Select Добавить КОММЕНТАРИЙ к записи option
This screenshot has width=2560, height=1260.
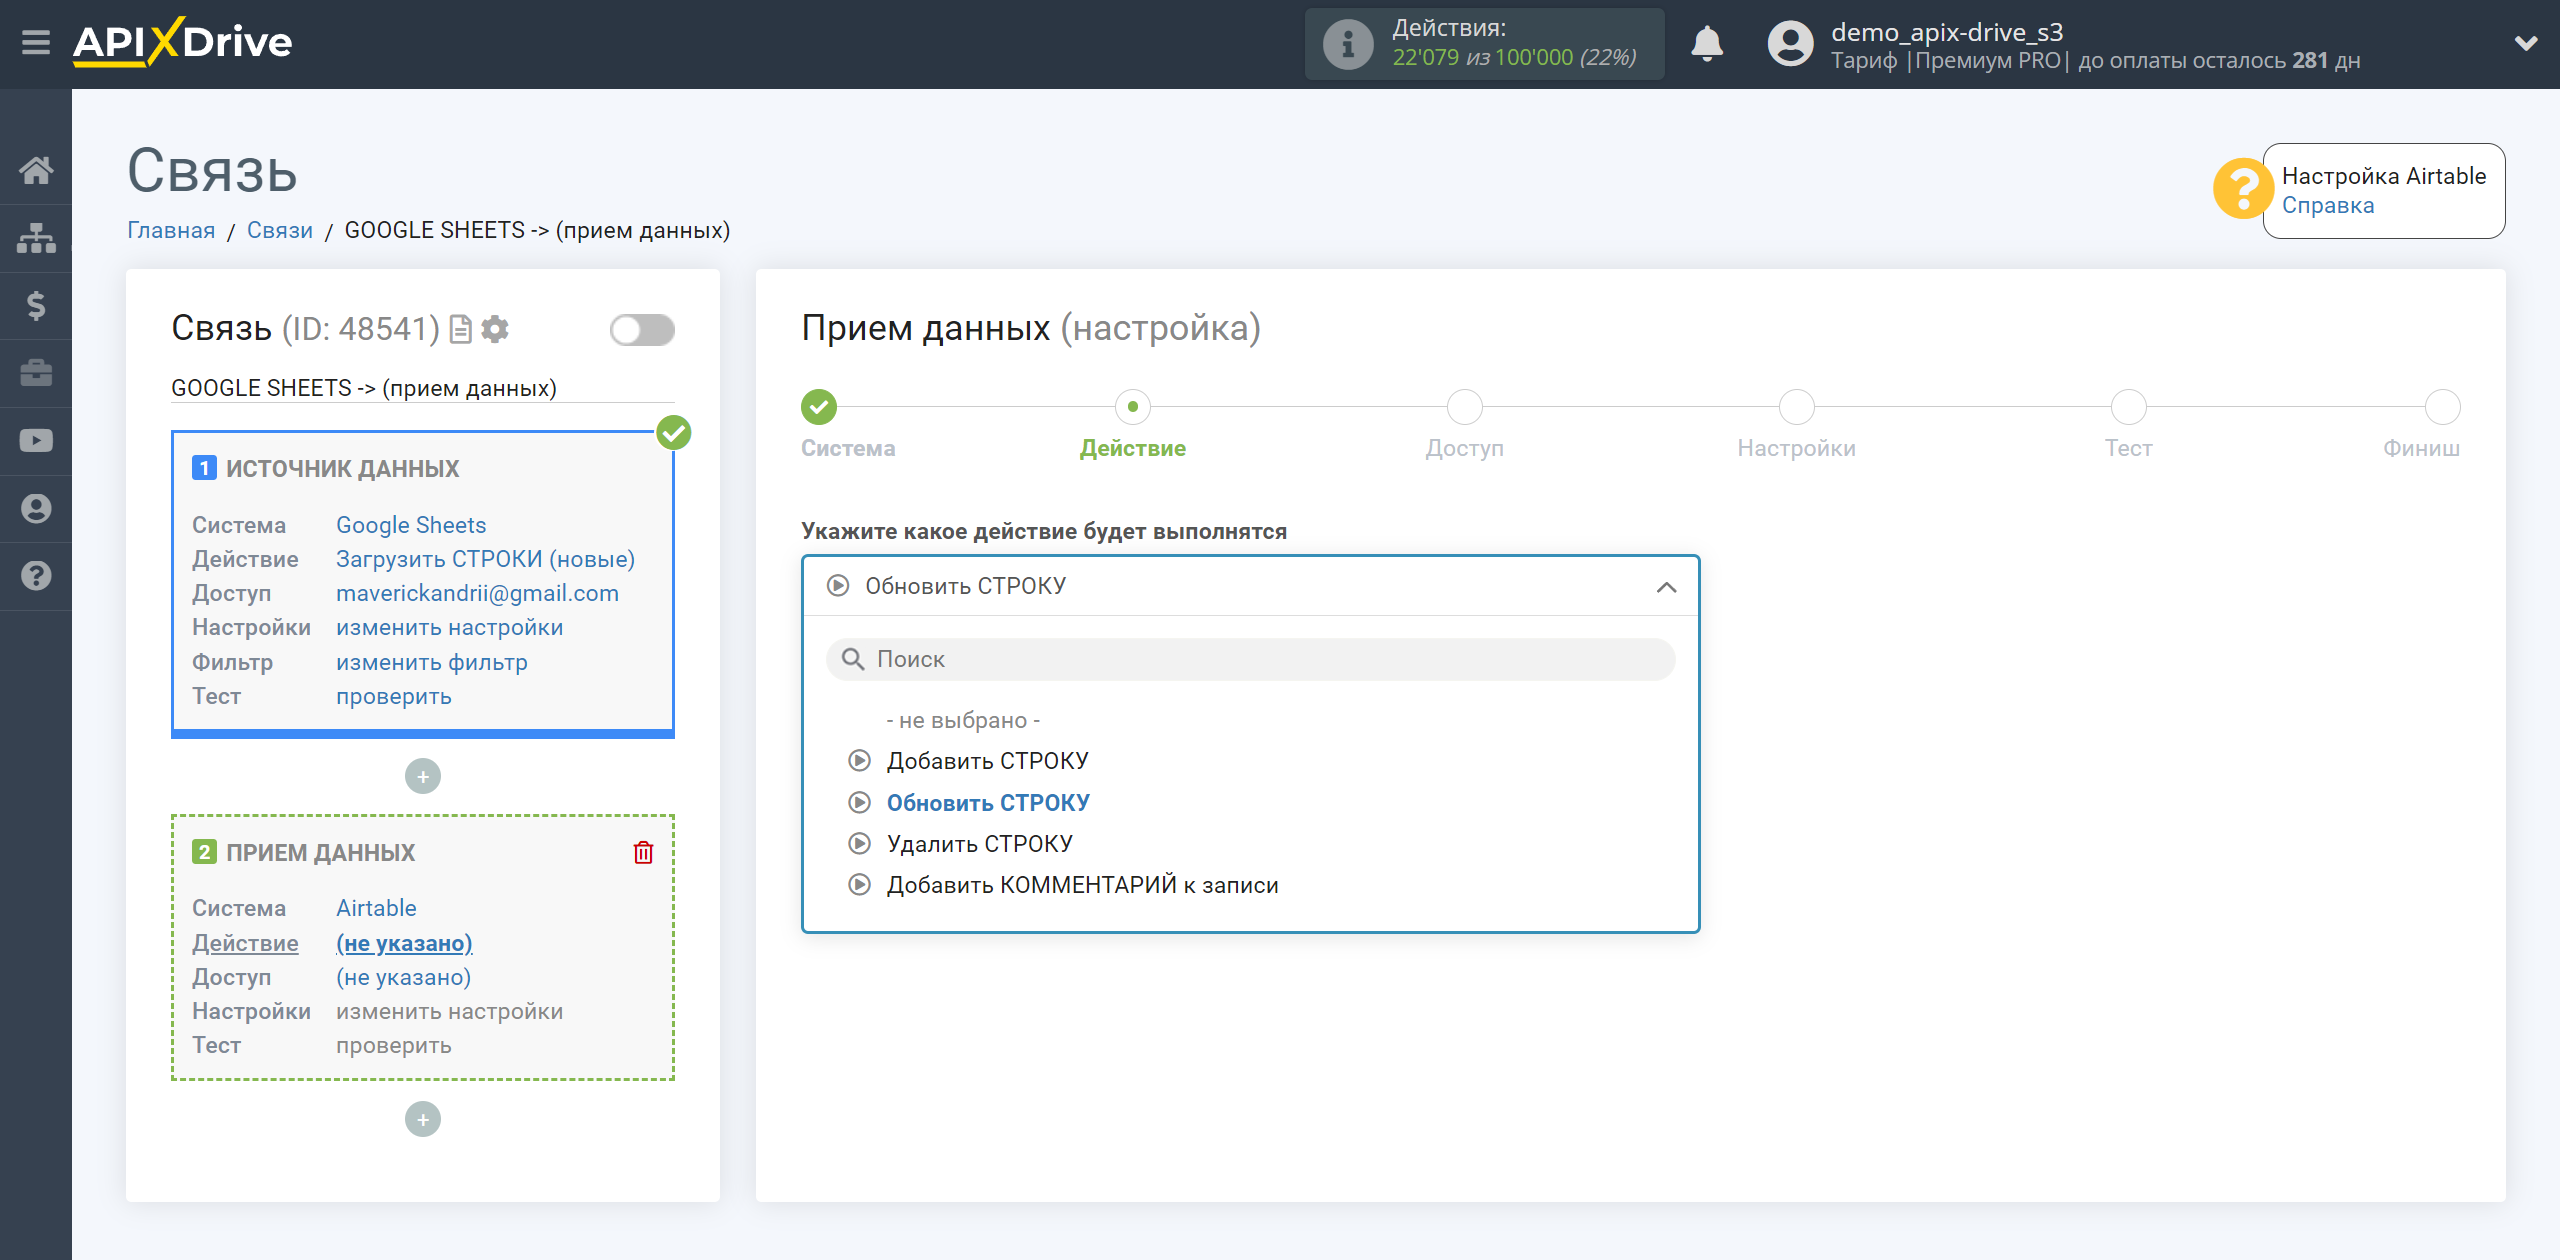coord(1082,886)
